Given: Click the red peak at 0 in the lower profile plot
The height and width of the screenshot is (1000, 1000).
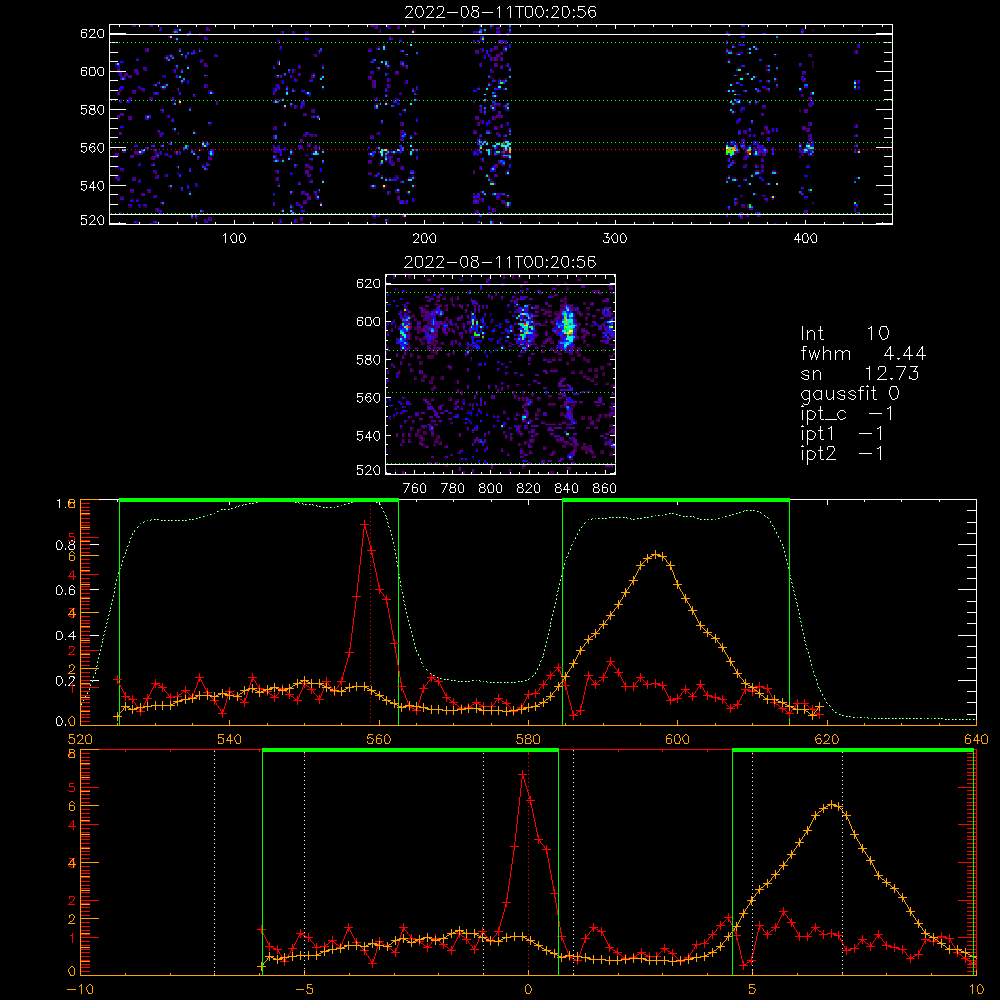Looking at the screenshot, I should (x=522, y=774).
